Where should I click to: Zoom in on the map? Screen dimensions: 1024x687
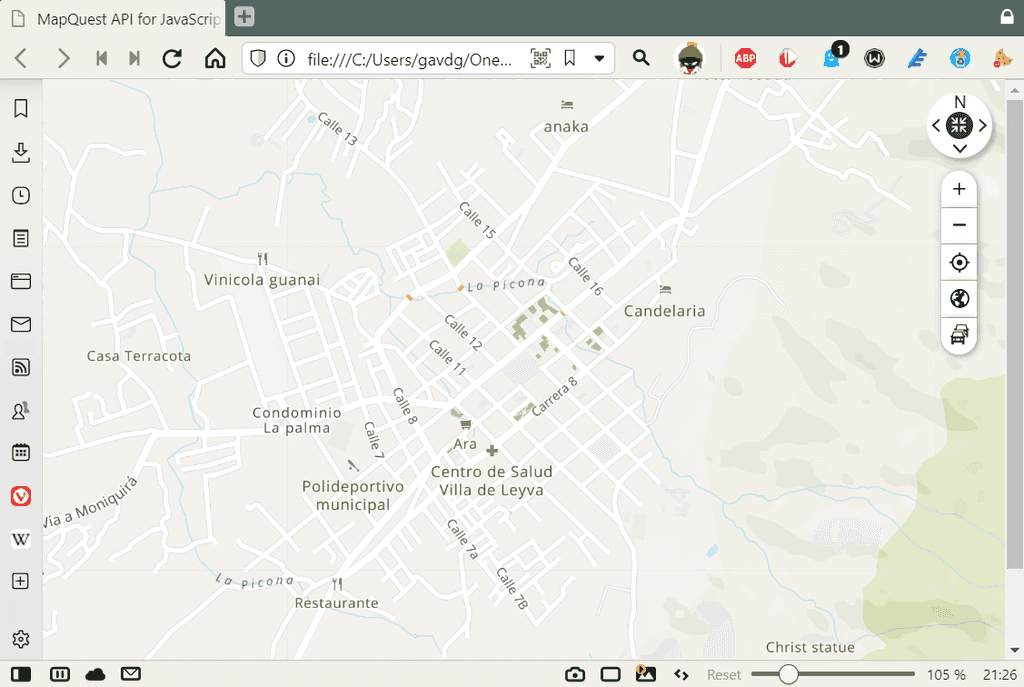(959, 189)
